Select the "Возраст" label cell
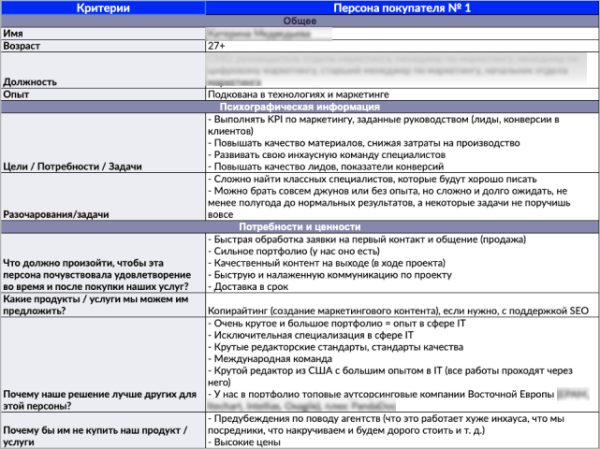600x449 pixels. click(x=103, y=46)
